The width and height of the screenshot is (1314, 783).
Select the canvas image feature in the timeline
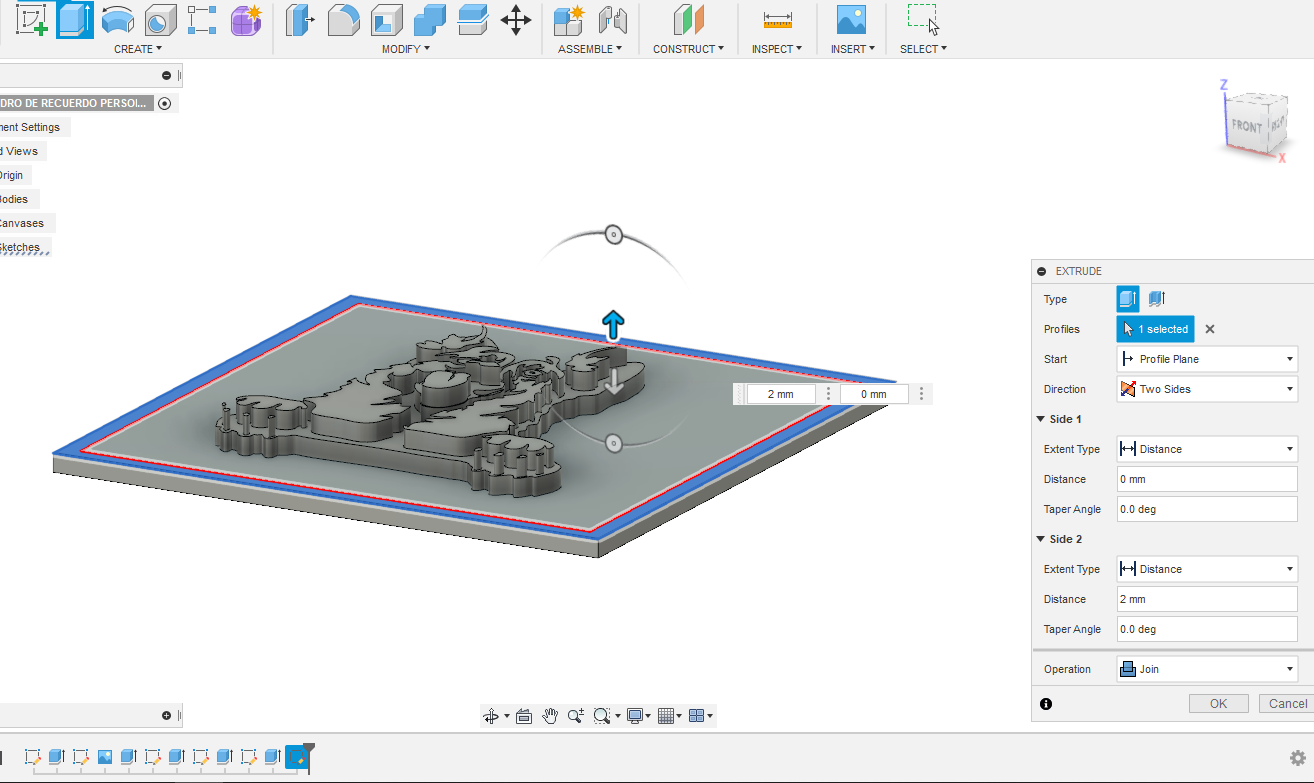[x=104, y=757]
